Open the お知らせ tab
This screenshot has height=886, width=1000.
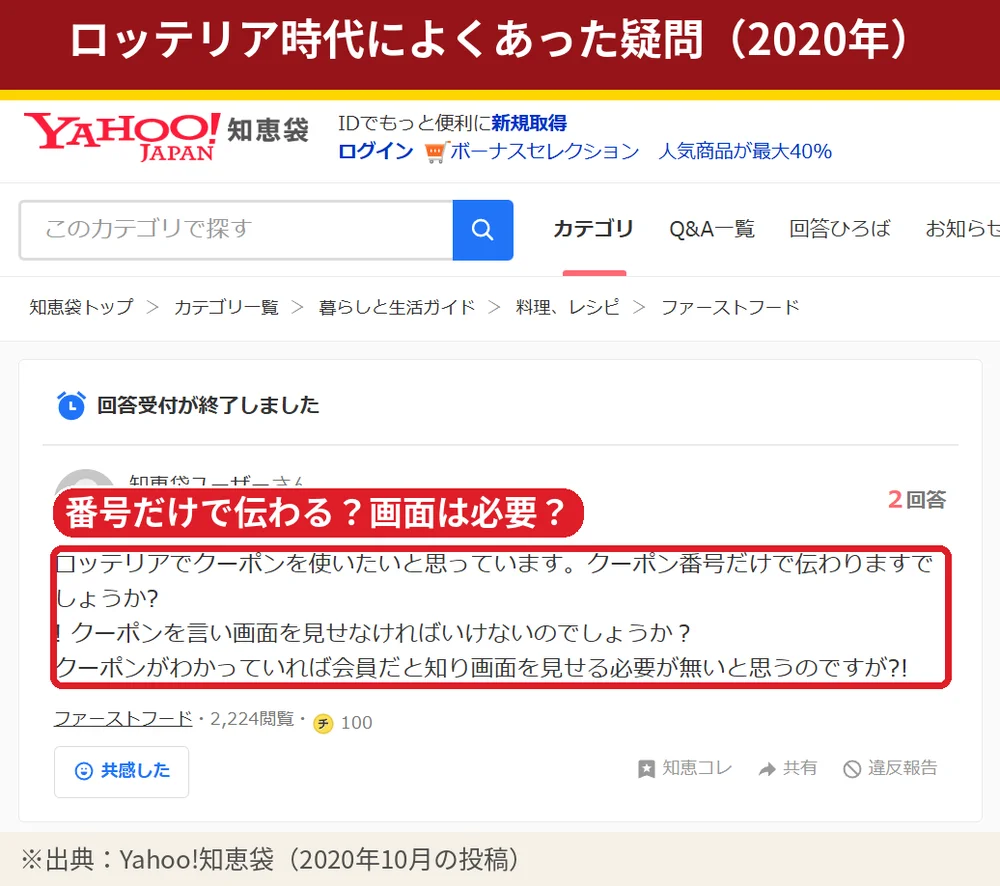[x=962, y=228]
